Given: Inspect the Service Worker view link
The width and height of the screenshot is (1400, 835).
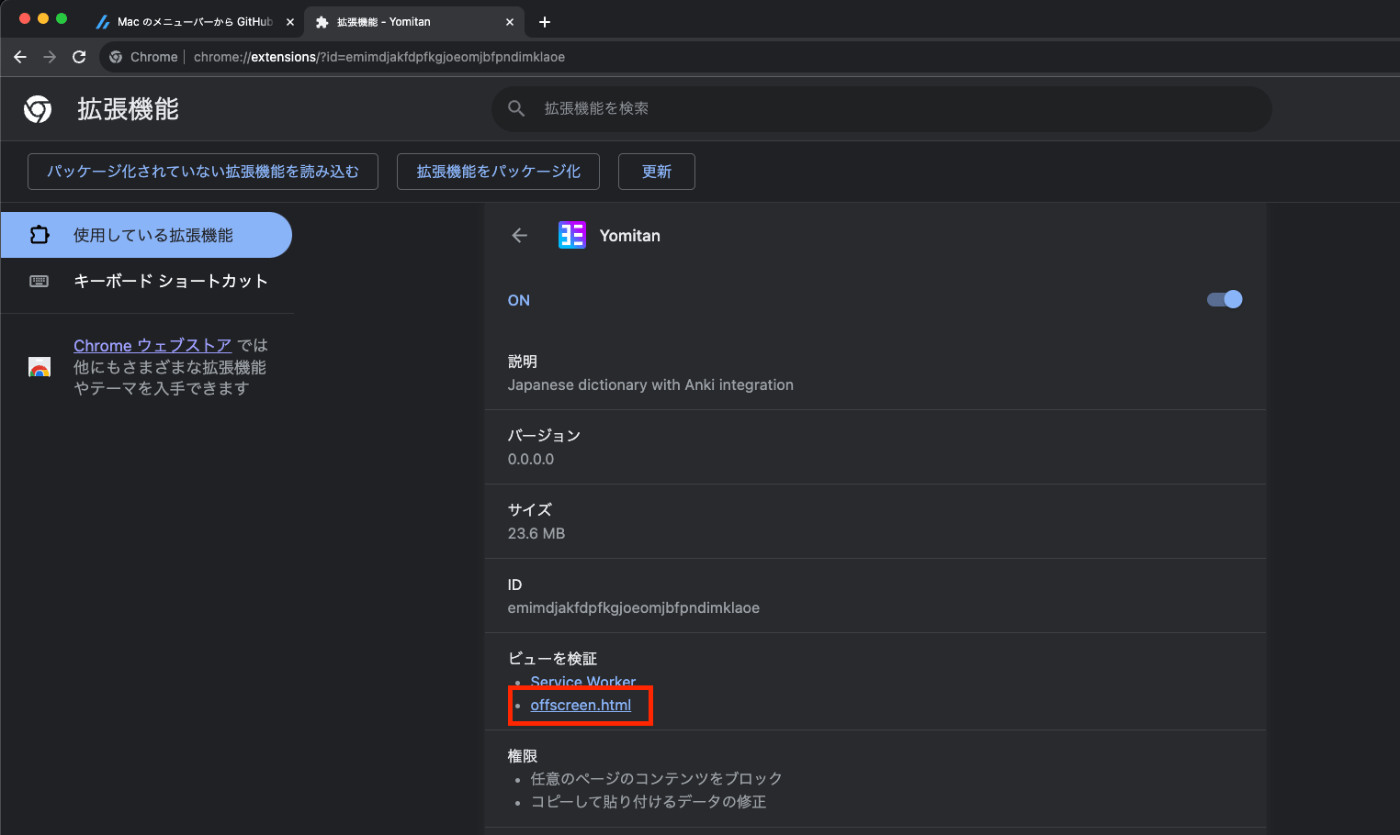Looking at the screenshot, I should point(583,682).
